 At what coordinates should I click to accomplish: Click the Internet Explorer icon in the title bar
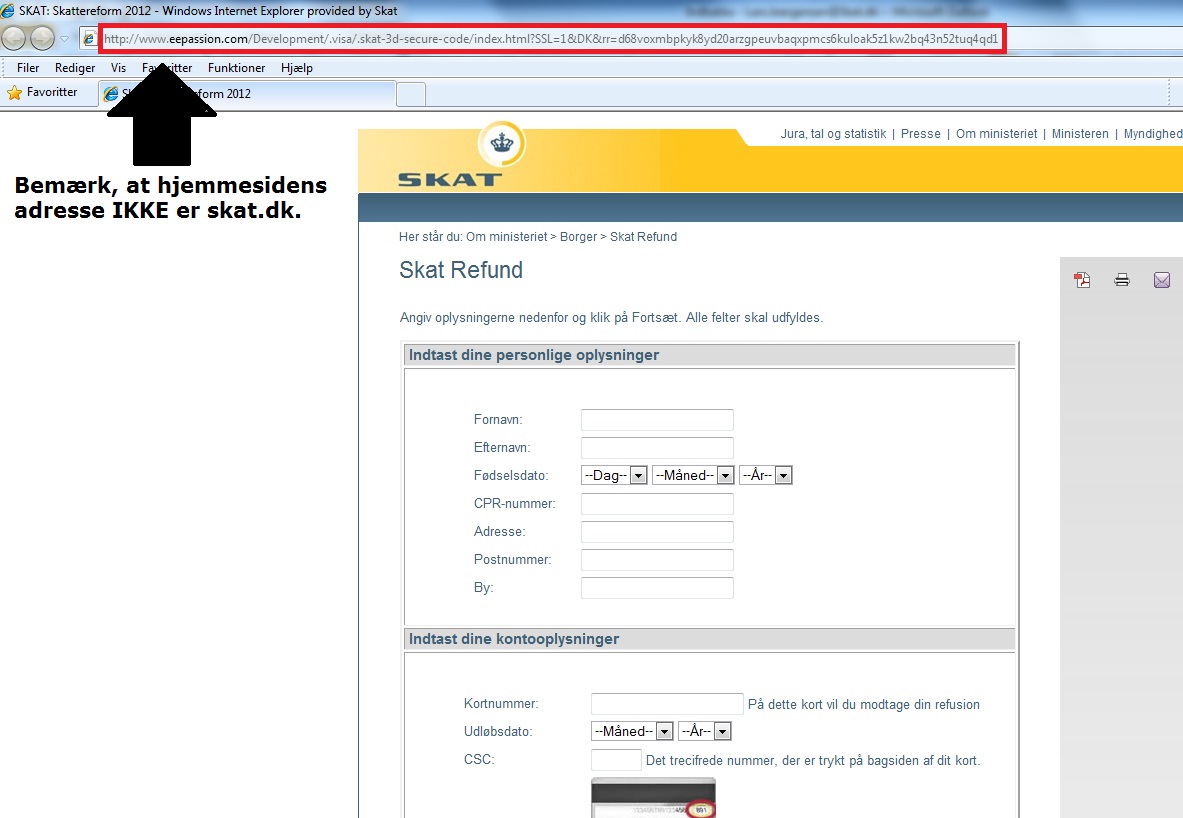[x=8, y=11]
